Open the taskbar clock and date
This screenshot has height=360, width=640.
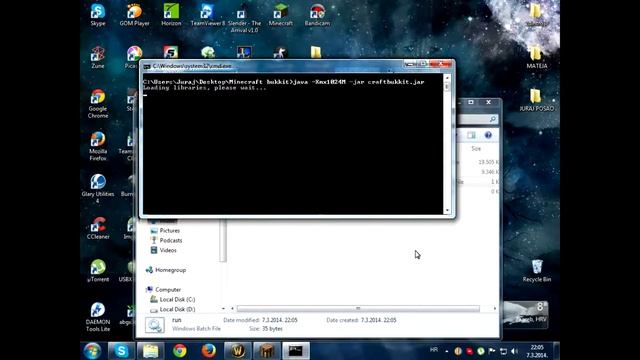tap(537, 351)
